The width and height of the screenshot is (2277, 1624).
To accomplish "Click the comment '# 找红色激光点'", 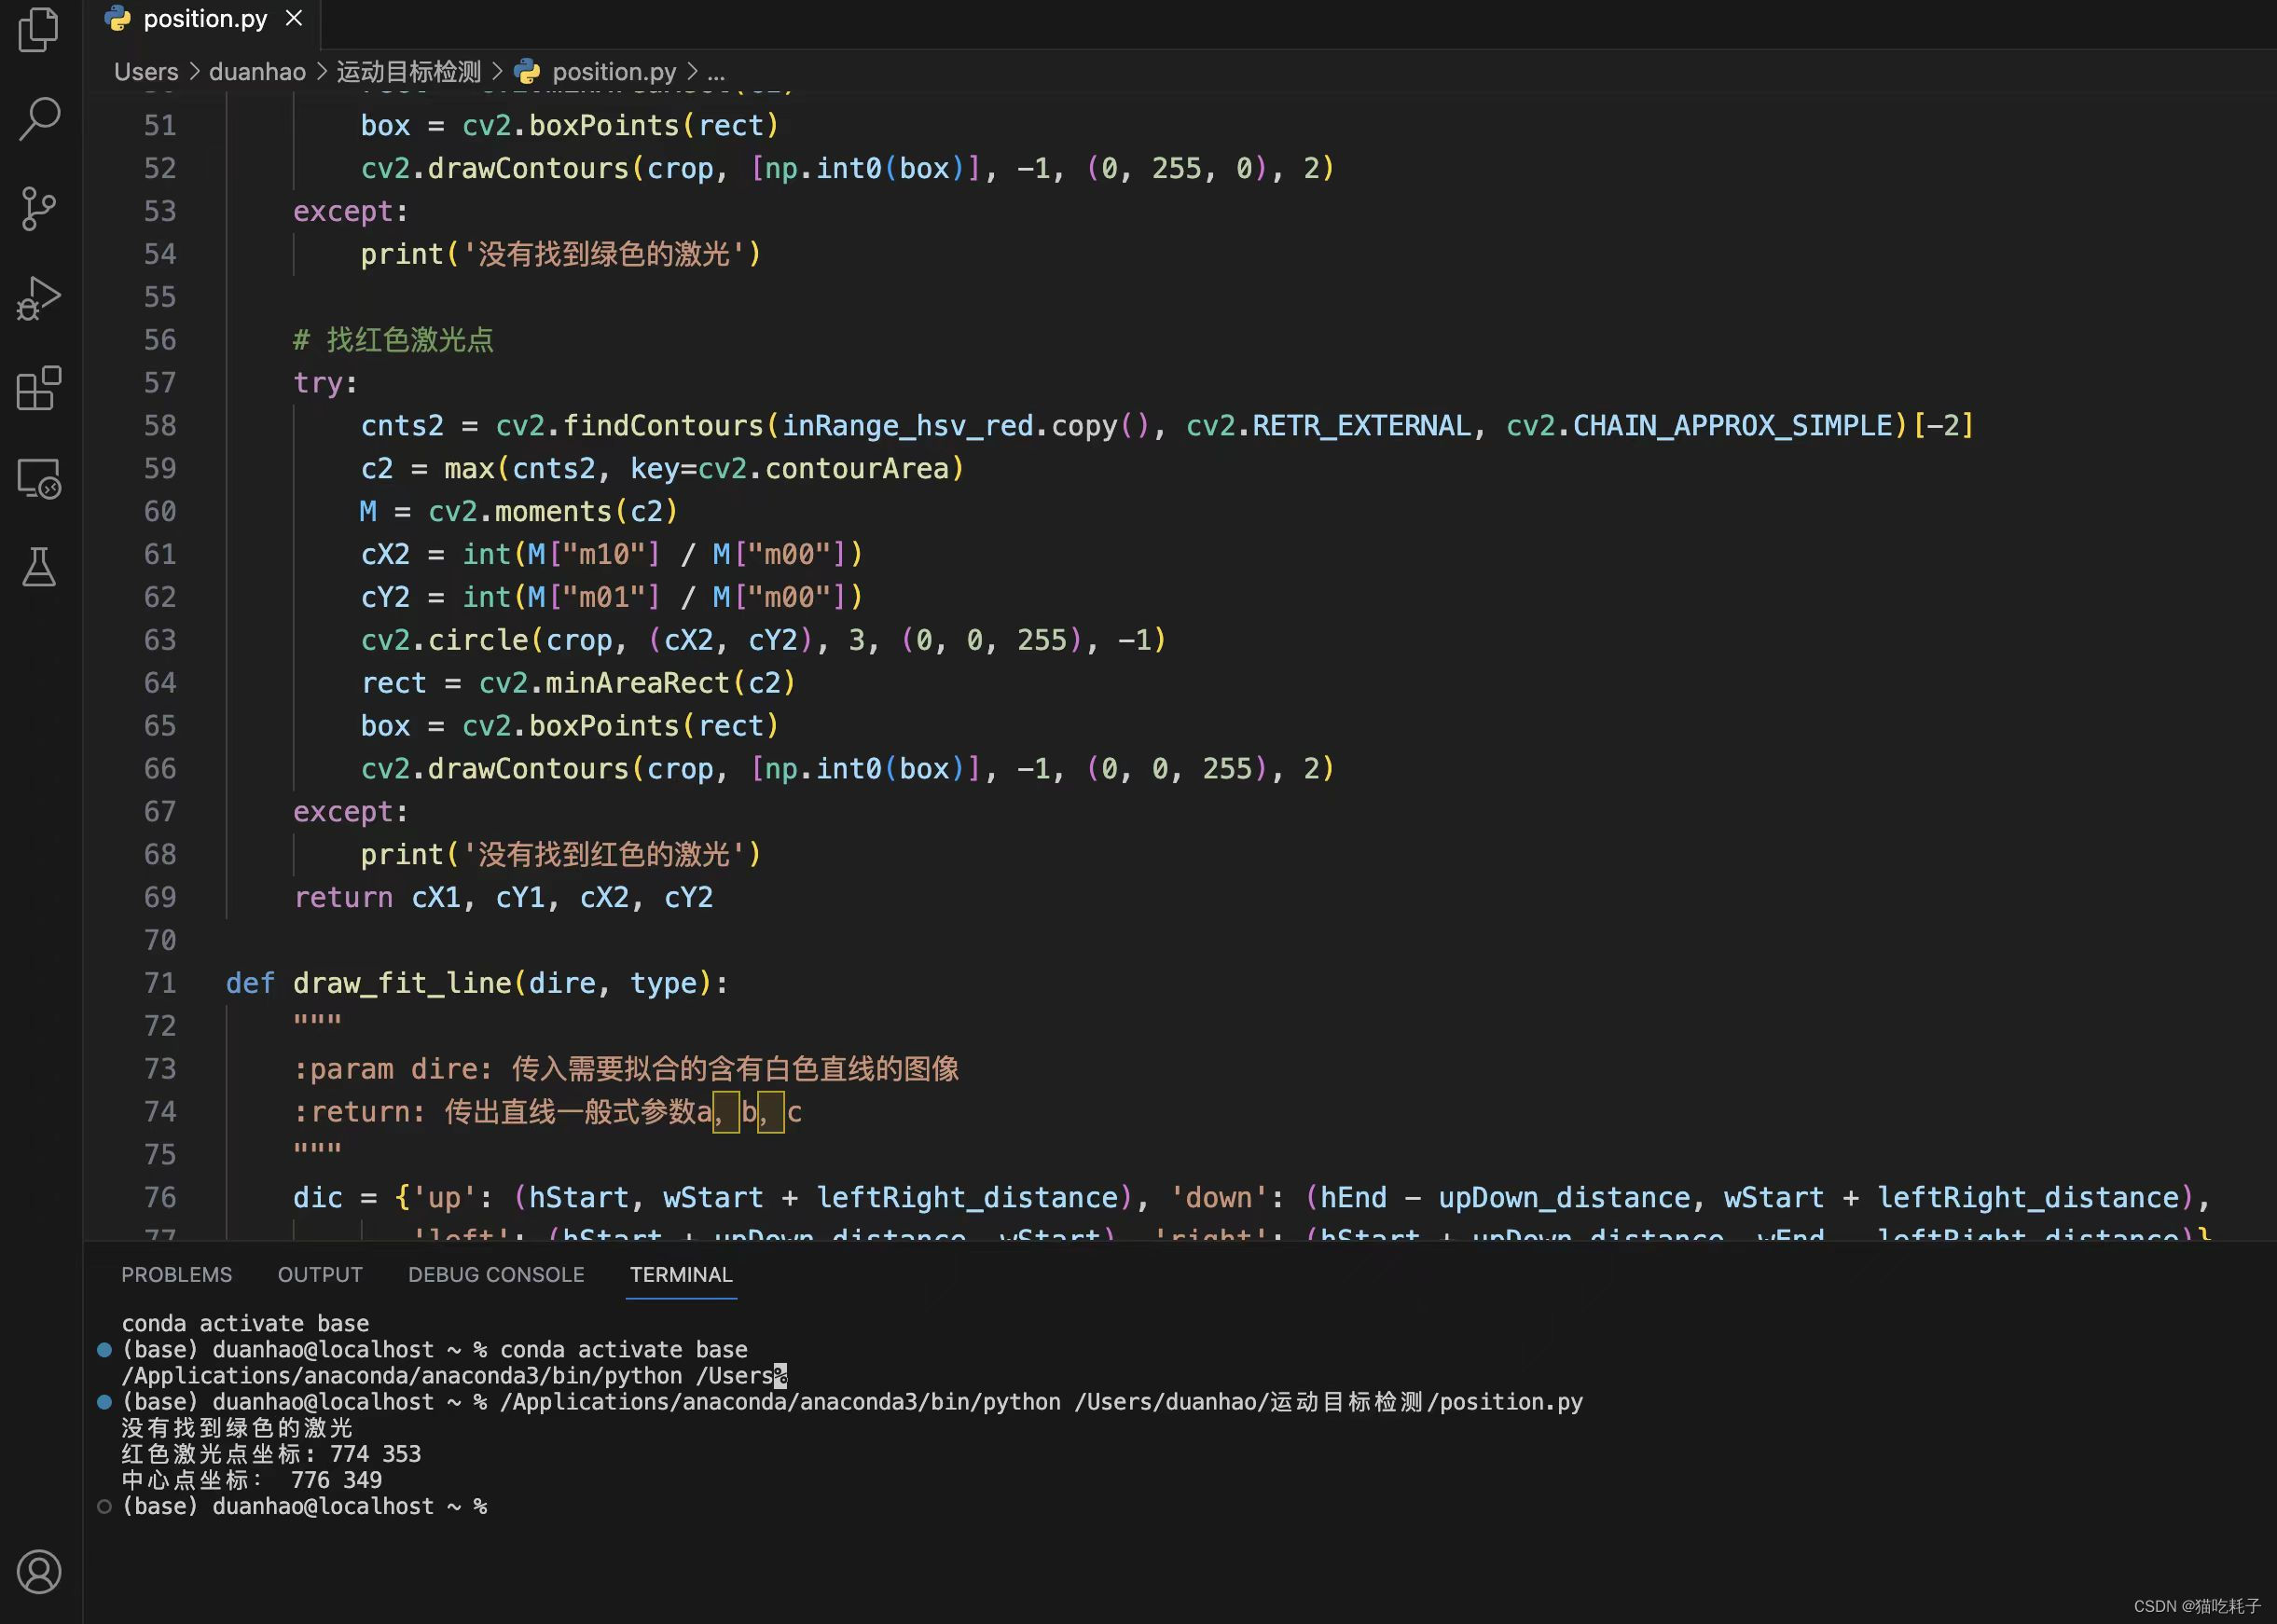I will pos(393,340).
